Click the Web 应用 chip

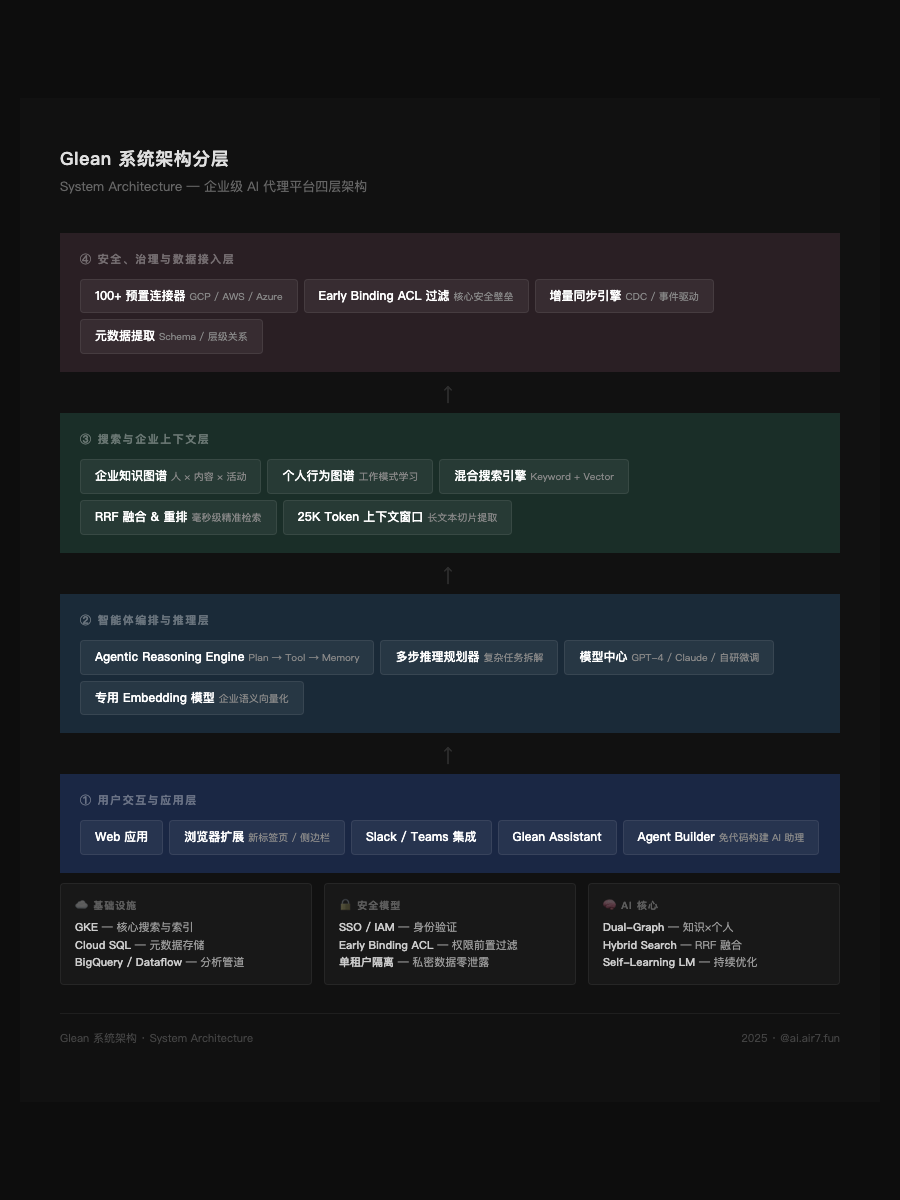(121, 837)
